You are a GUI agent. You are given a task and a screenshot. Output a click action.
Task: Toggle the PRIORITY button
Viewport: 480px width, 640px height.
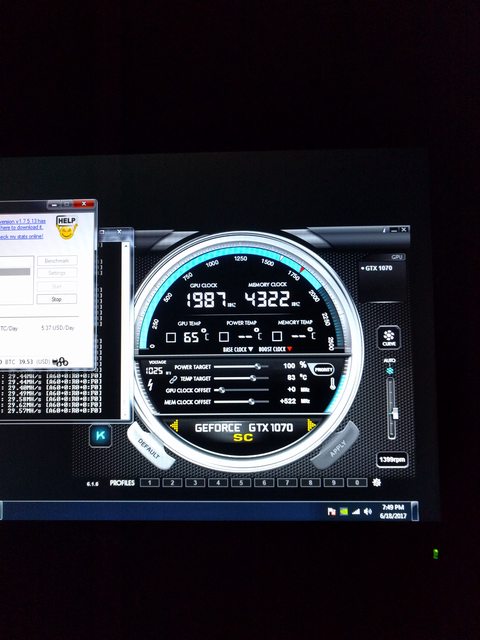tap(323, 370)
